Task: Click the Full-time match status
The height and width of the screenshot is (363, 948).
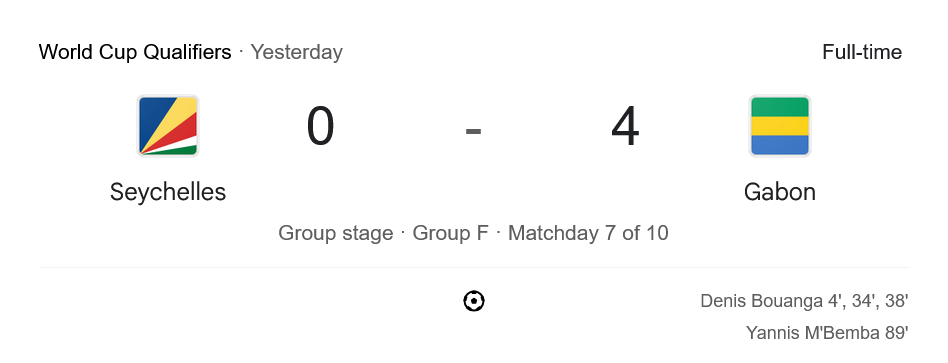Action: pos(862,52)
